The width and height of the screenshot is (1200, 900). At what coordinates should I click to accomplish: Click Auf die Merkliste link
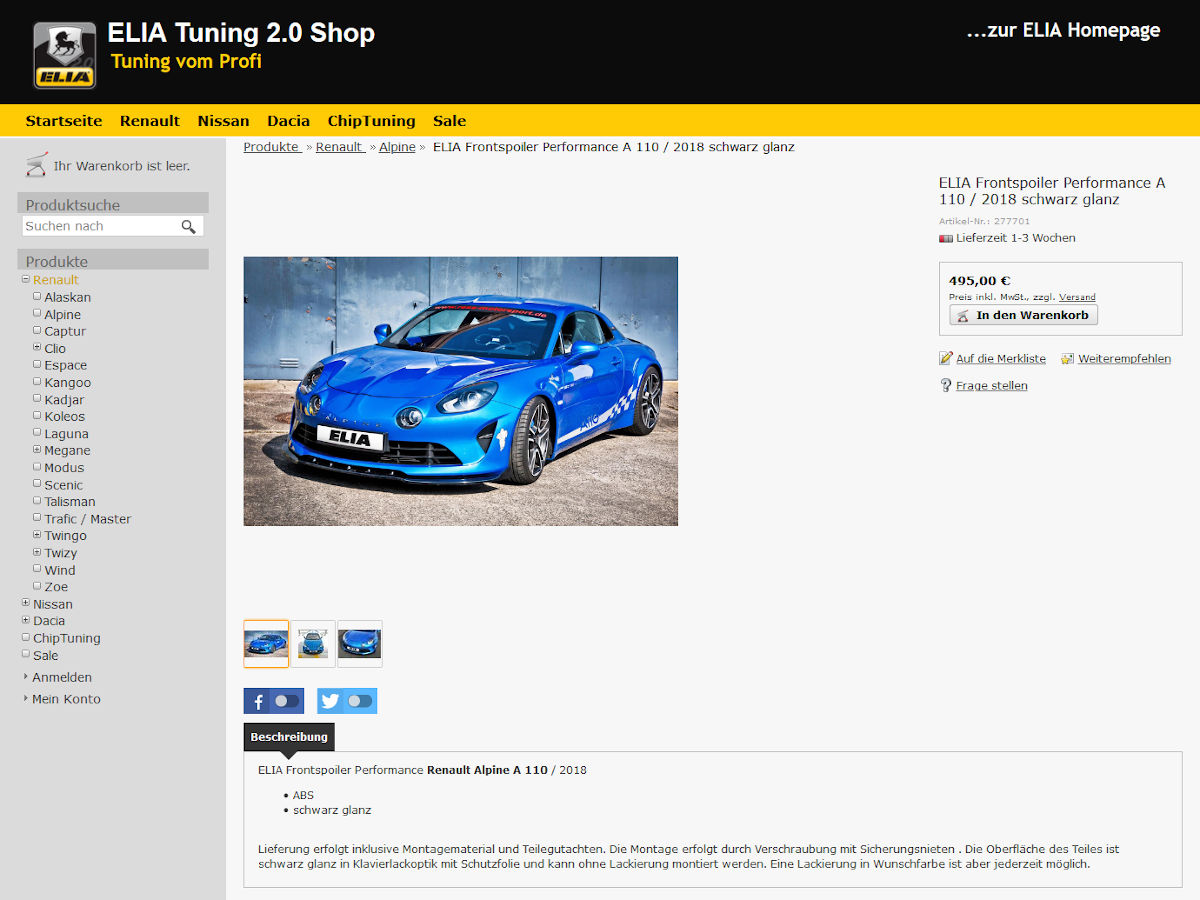tap(1001, 358)
